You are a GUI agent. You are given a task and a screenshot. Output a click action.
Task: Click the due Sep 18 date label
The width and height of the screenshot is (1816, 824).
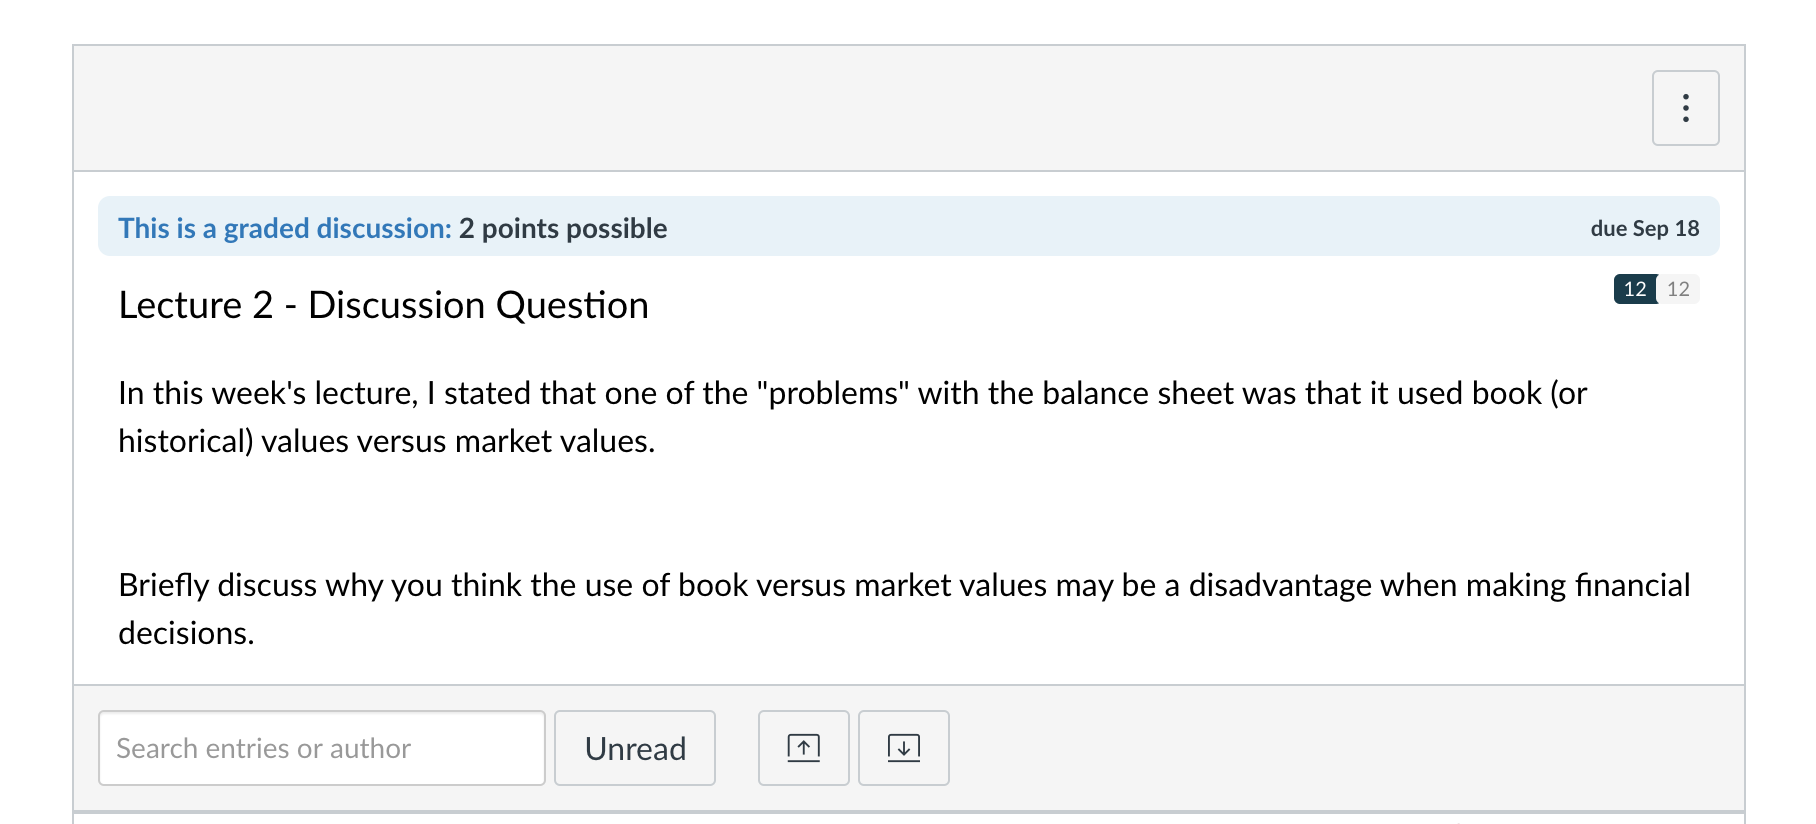[x=1644, y=228]
